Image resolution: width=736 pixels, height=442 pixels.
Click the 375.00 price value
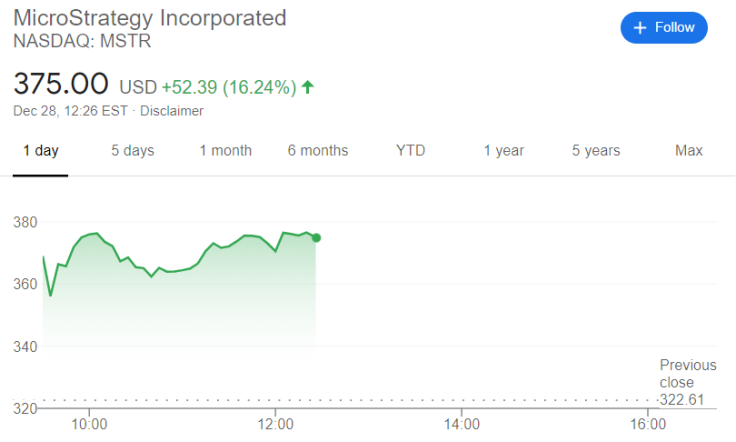click(61, 84)
